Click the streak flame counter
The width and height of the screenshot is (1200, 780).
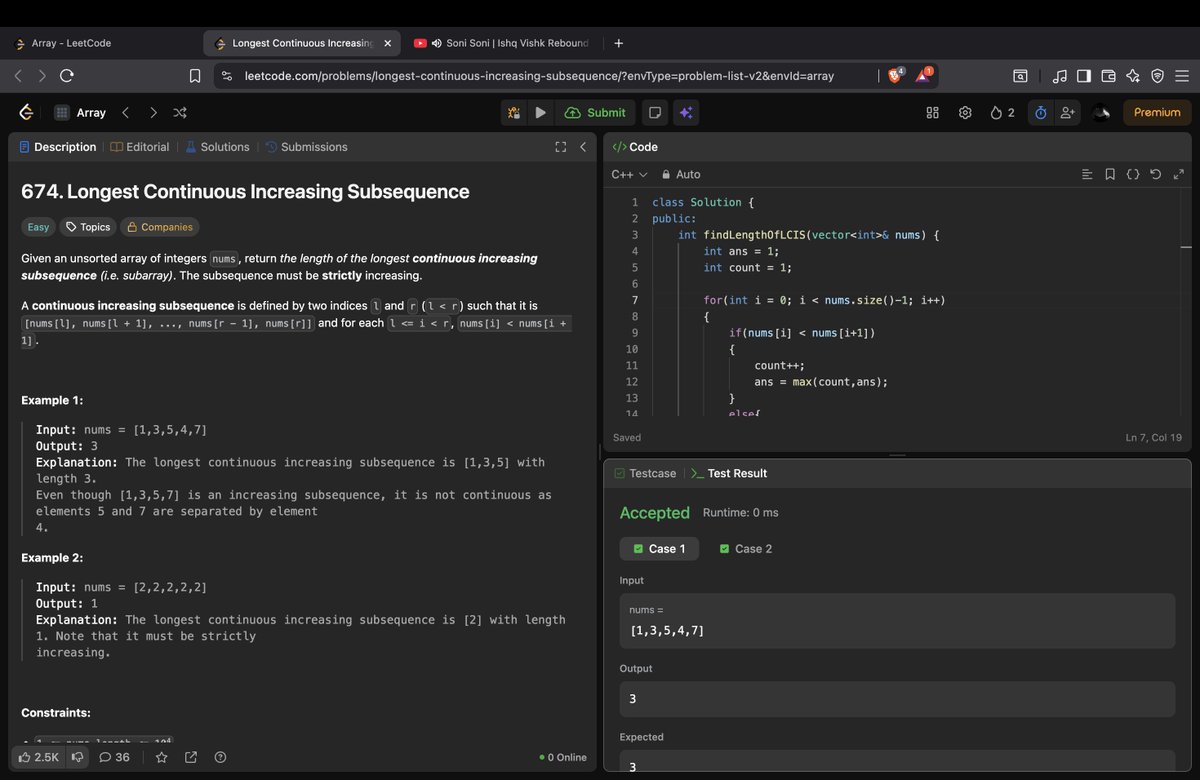coord(1002,113)
